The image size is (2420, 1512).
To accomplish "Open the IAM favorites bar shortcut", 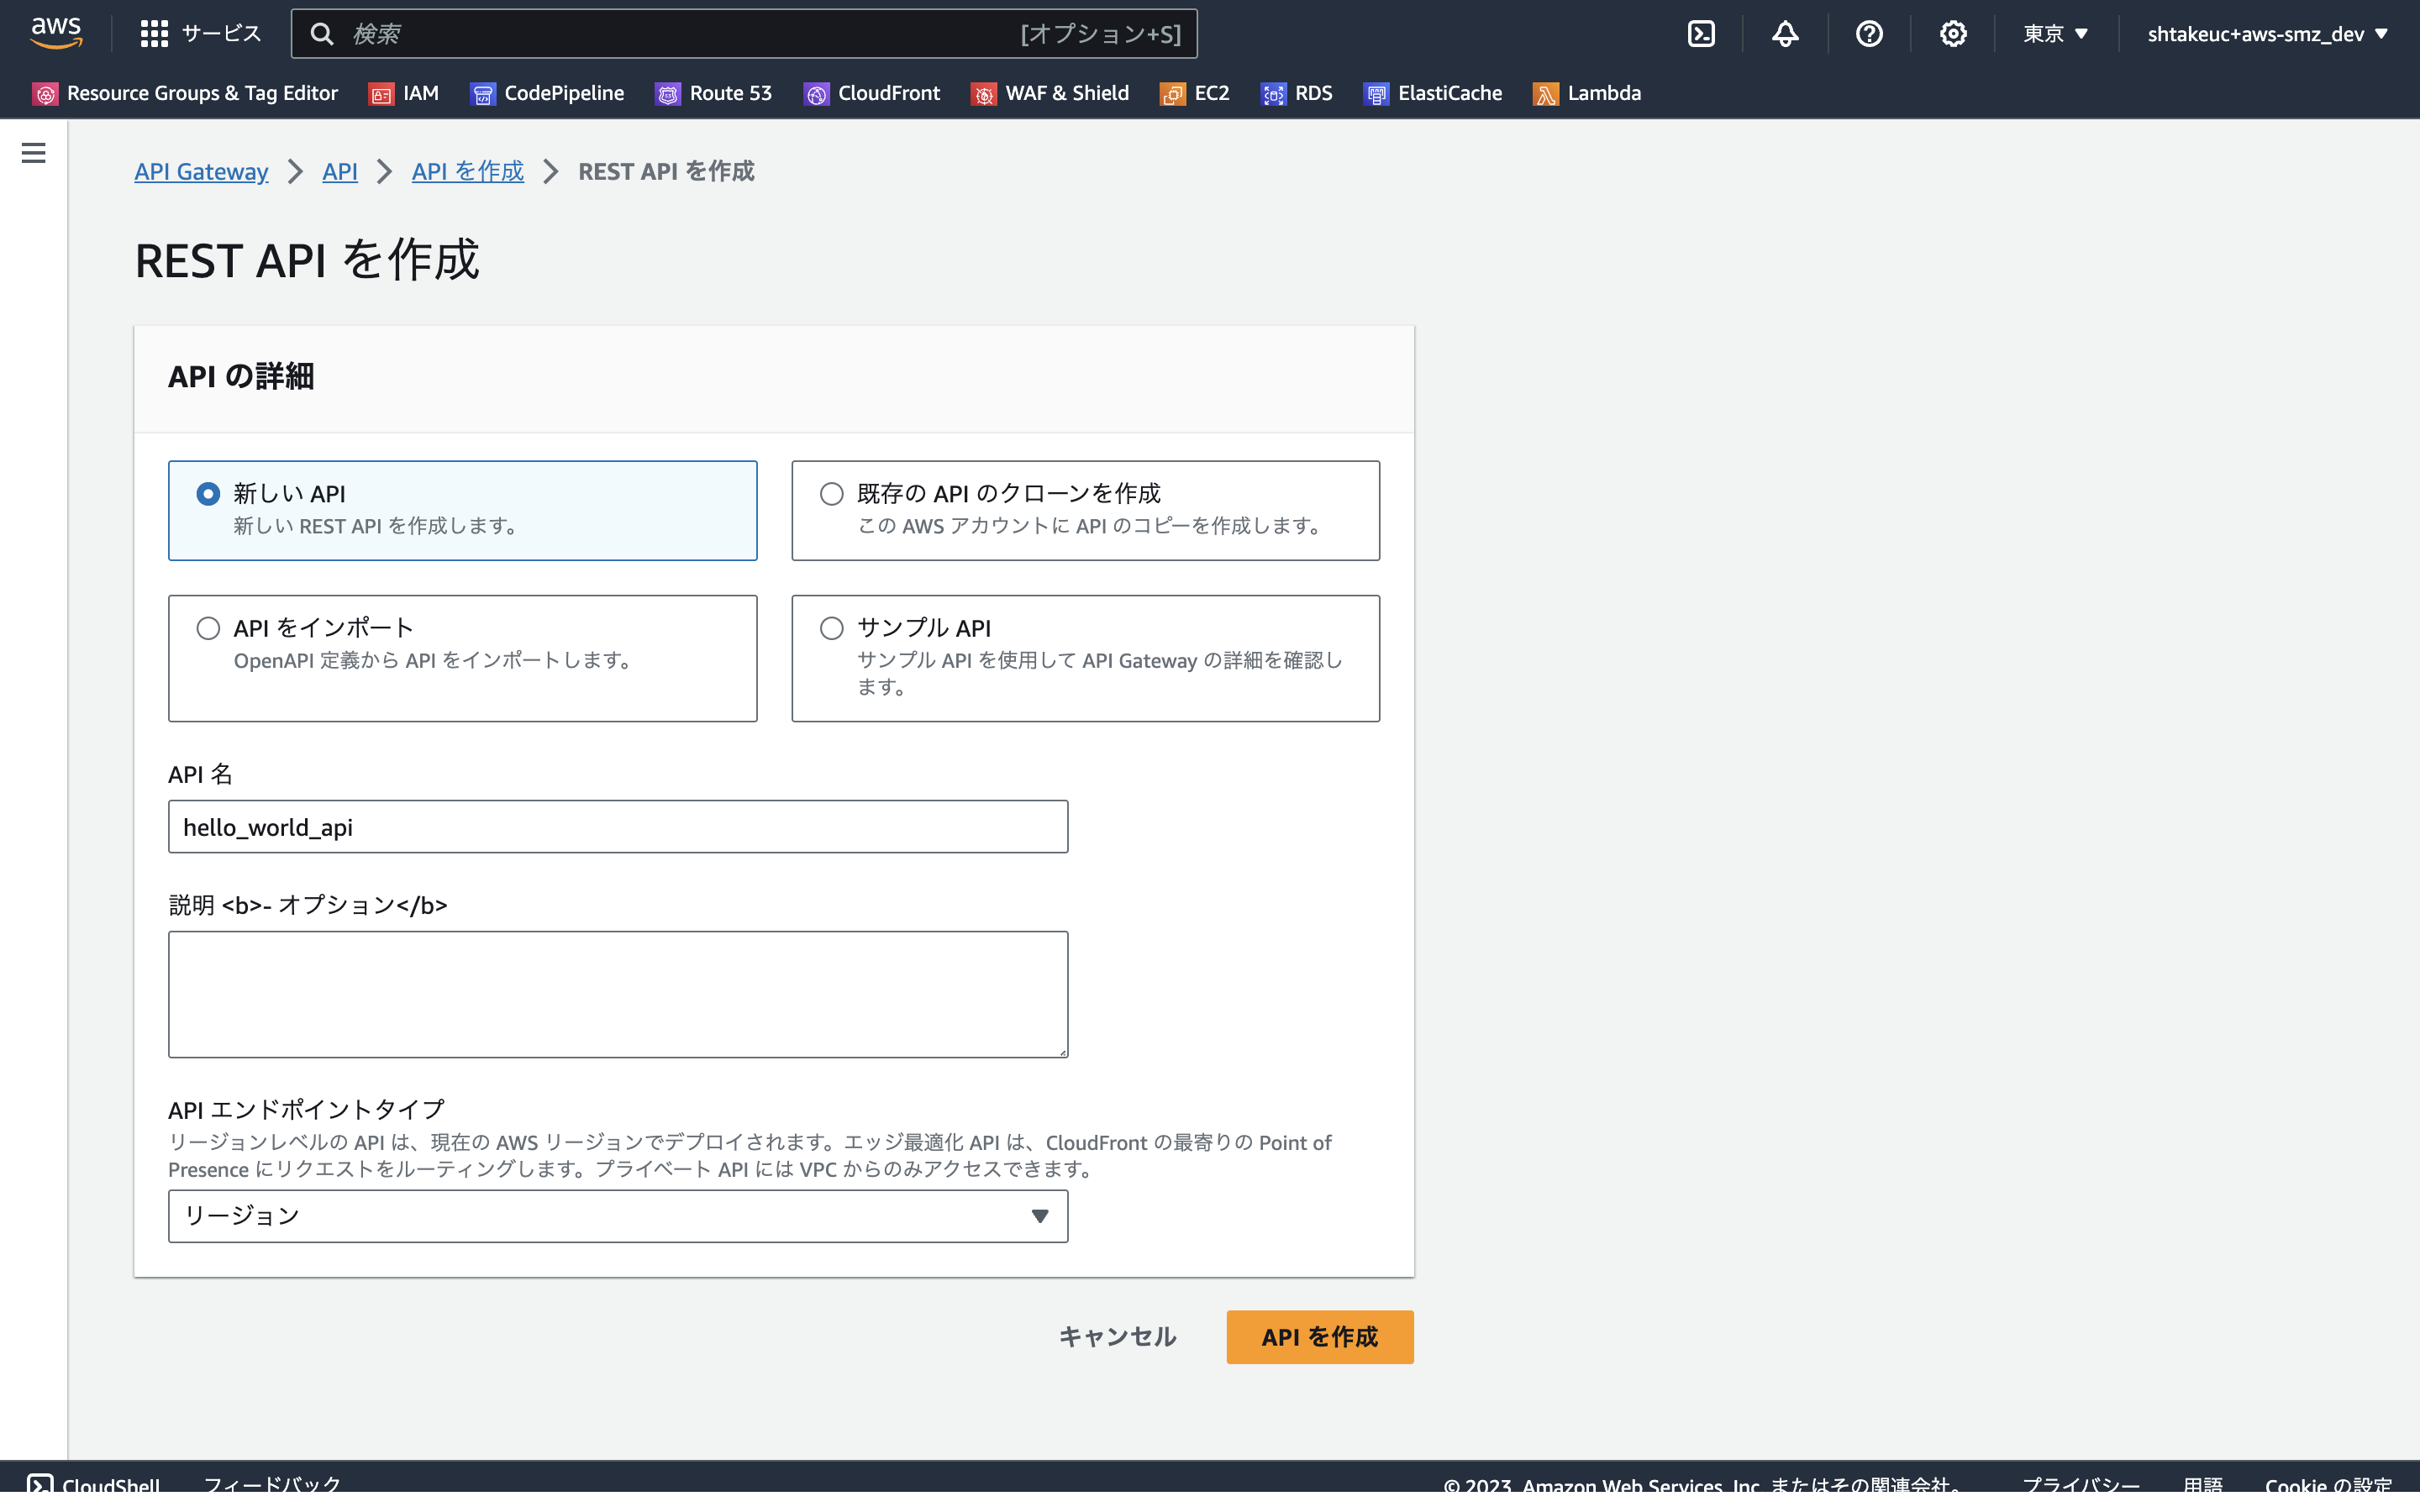I will coord(404,94).
